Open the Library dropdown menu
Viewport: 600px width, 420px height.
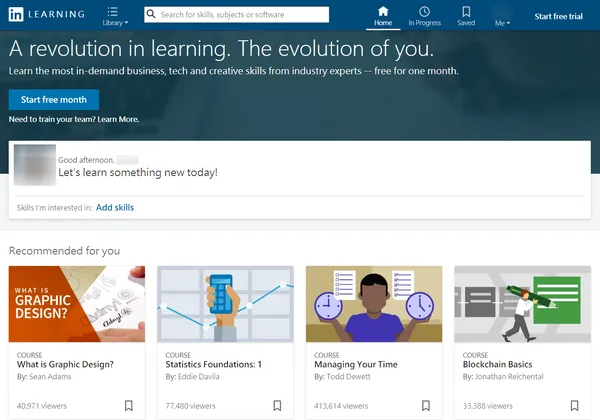pyautogui.click(x=115, y=16)
